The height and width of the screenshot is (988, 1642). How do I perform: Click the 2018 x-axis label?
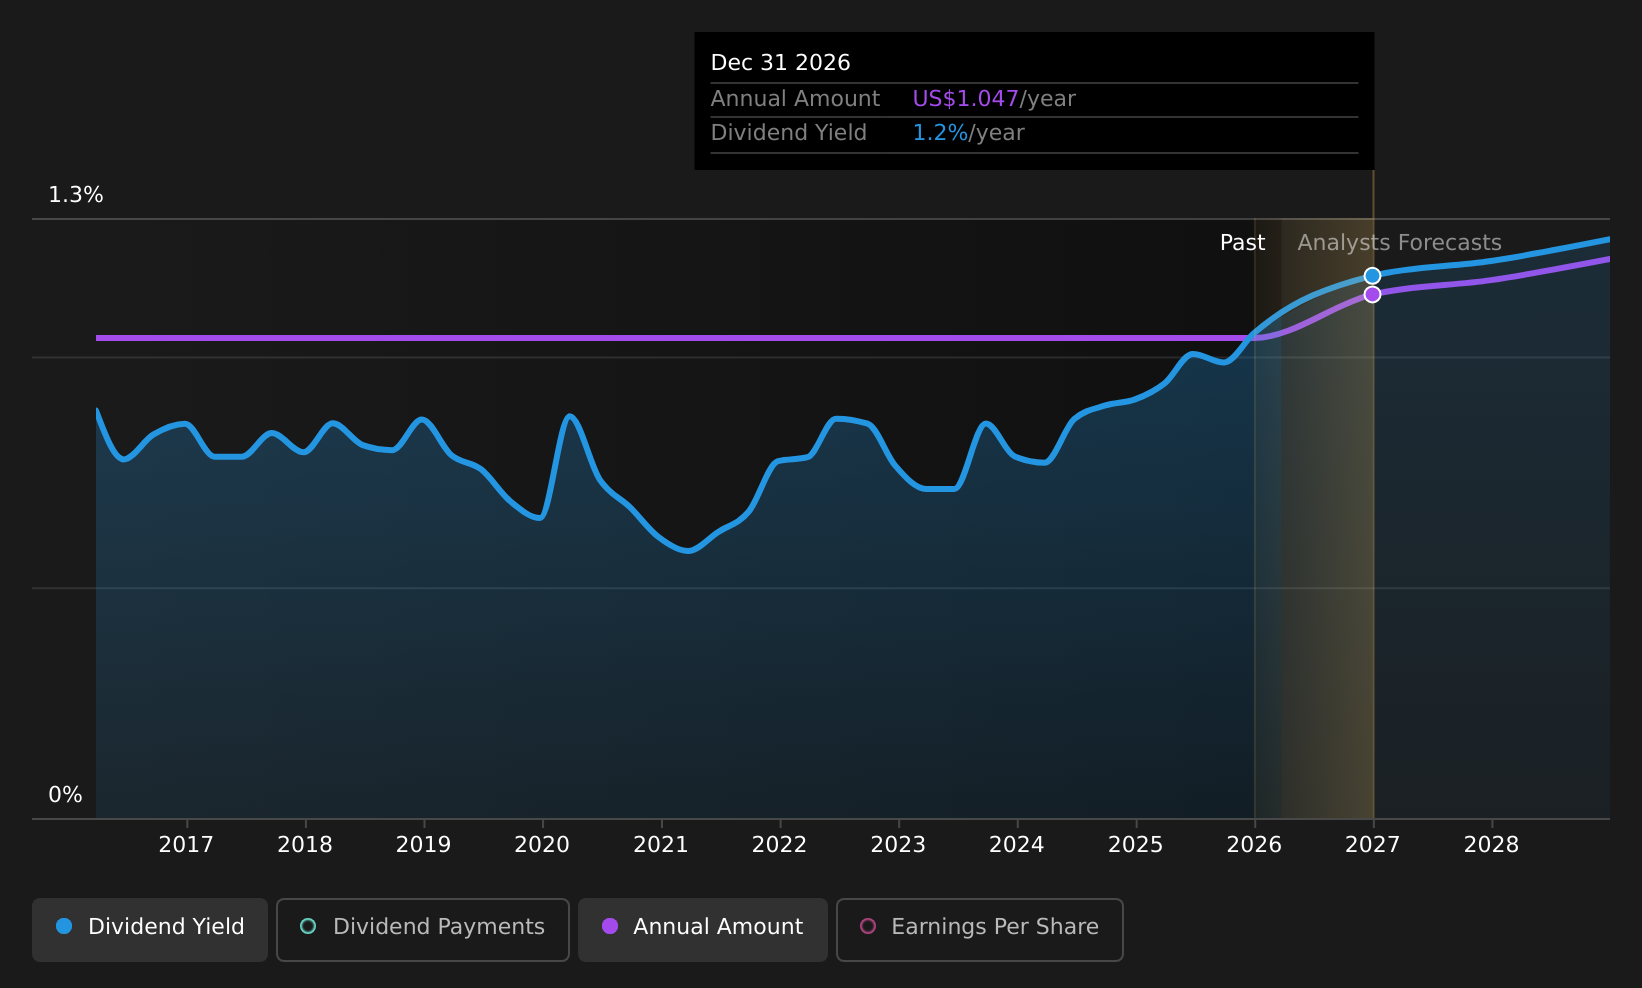(305, 845)
